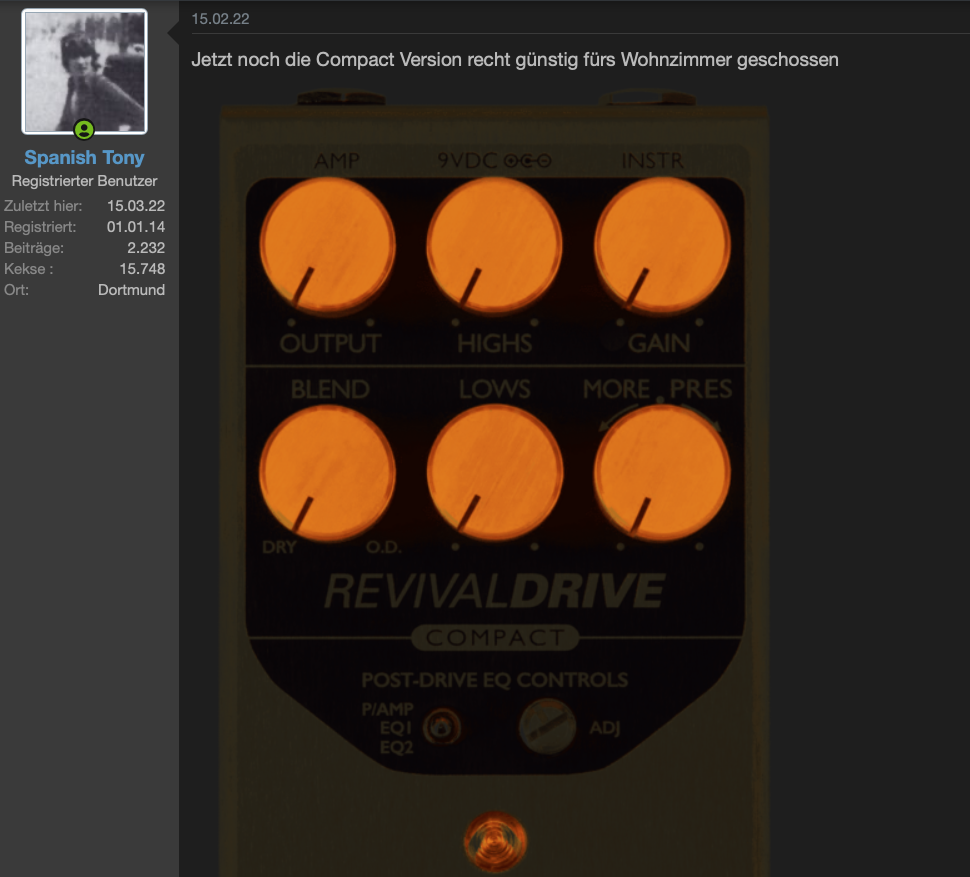Click the REVIVALDRIVE logo on the pedal image
The width and height of the screenshot is (970, 877).
pos(494,591)
